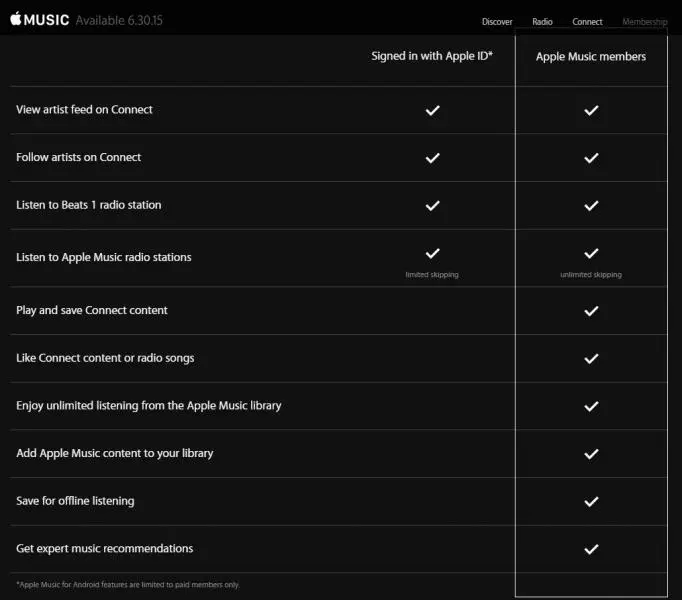Screen dimensions: 682x600
Task: Click the Signed in with Apple ID header
Action: click(x=433, y=57)
